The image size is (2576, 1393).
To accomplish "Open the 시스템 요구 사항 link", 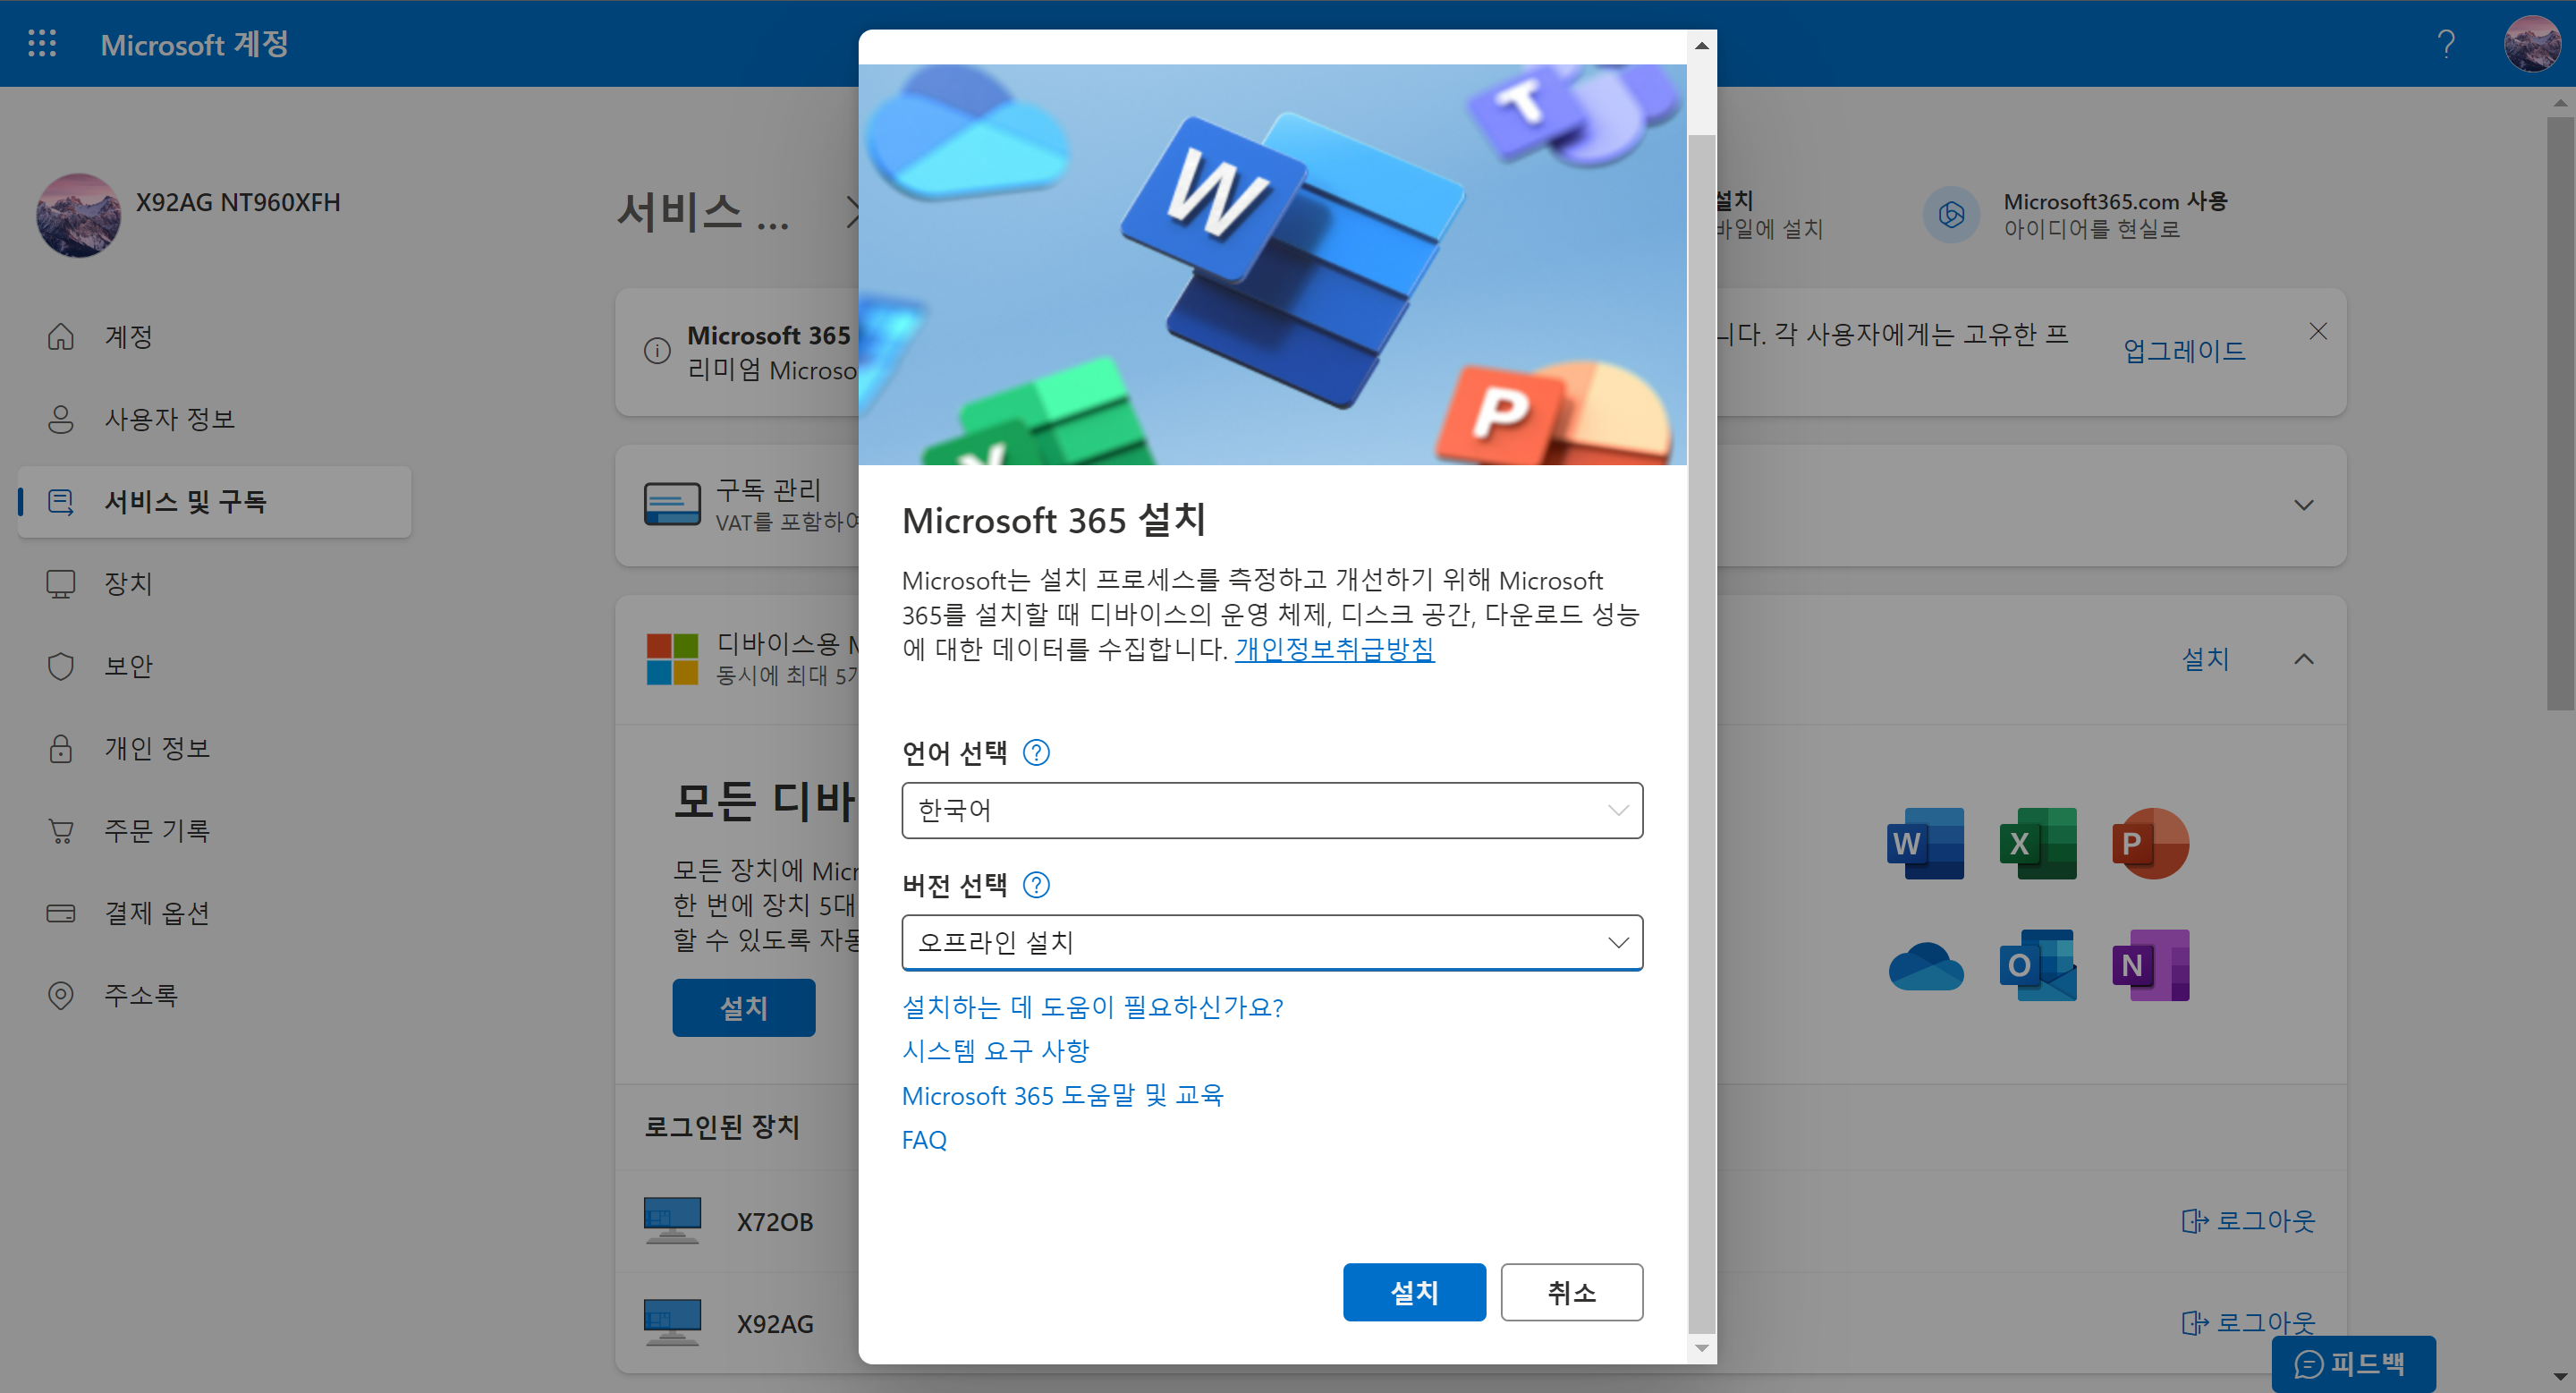I will point(995,1051).
